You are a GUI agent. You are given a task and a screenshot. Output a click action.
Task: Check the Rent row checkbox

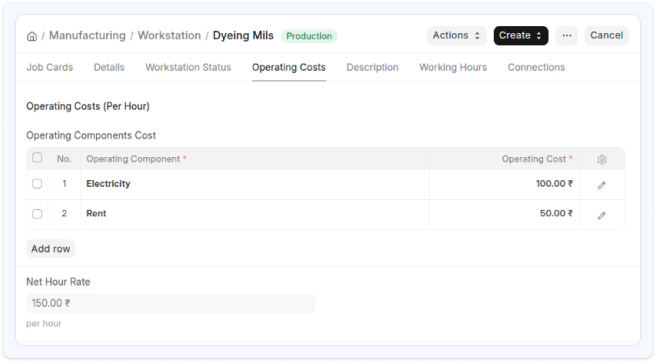point(37,214)
